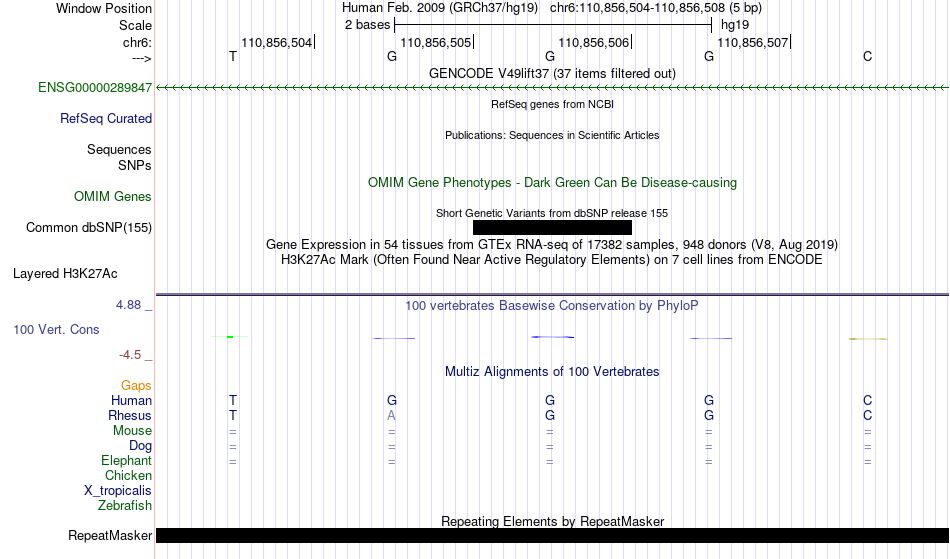Click the OMIM Genes track label
This screenshot has height=559, width=950.
tap(113, 197)
